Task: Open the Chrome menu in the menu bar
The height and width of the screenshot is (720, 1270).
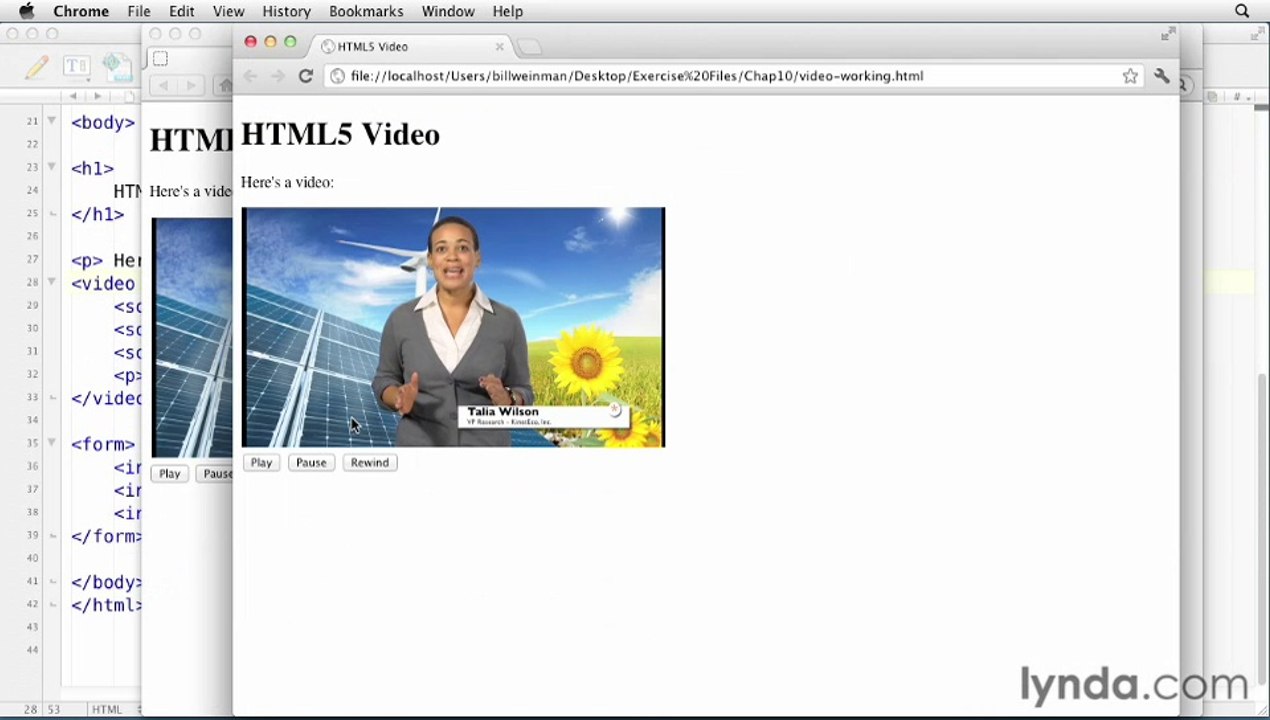Action: 81,11
